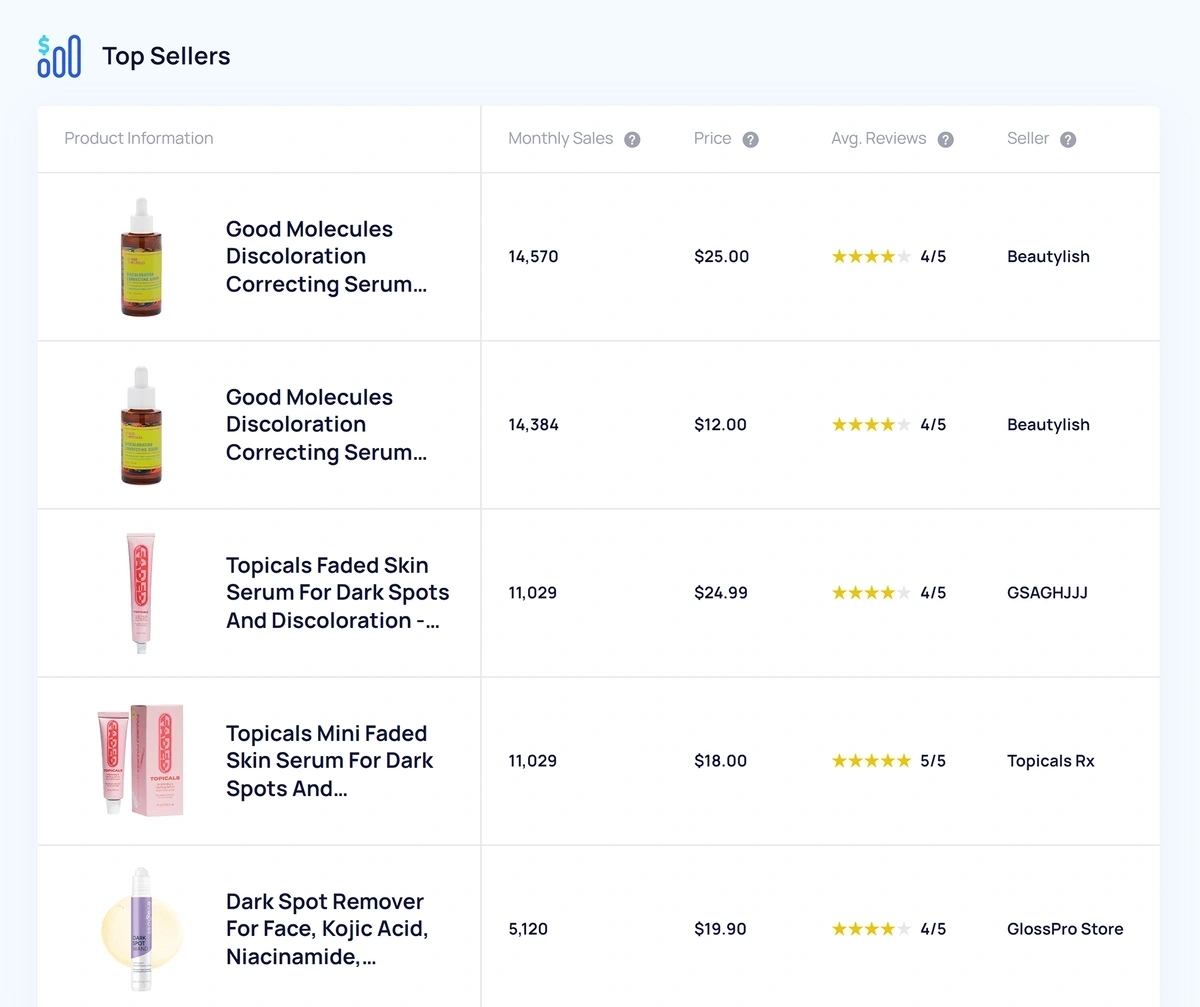Screen dimensions: 1200x1007
Task: Open the $25.00 Good Molecules serum thumbnail
Action: (141, 257)
